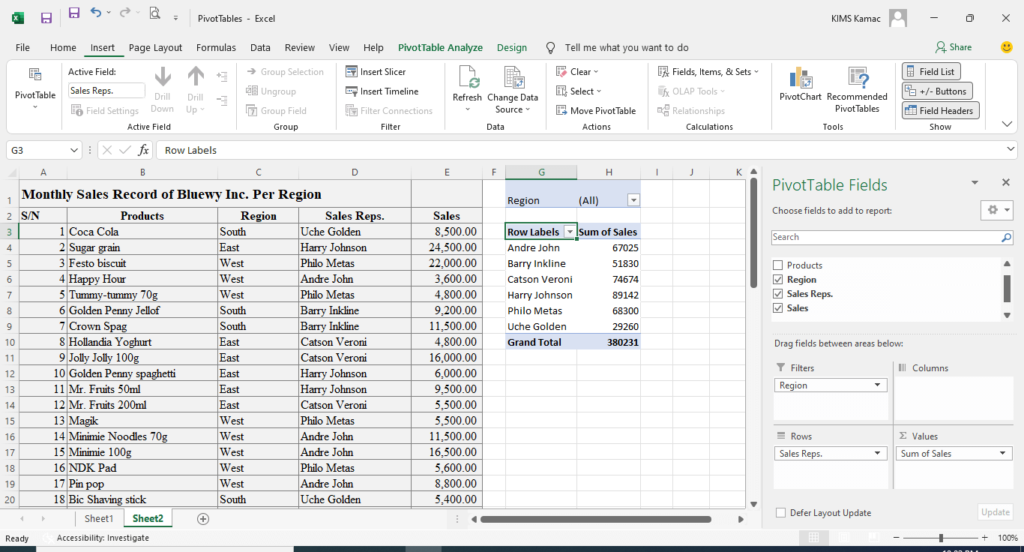Uncheck the Sales field checkbox

(778, 308)
